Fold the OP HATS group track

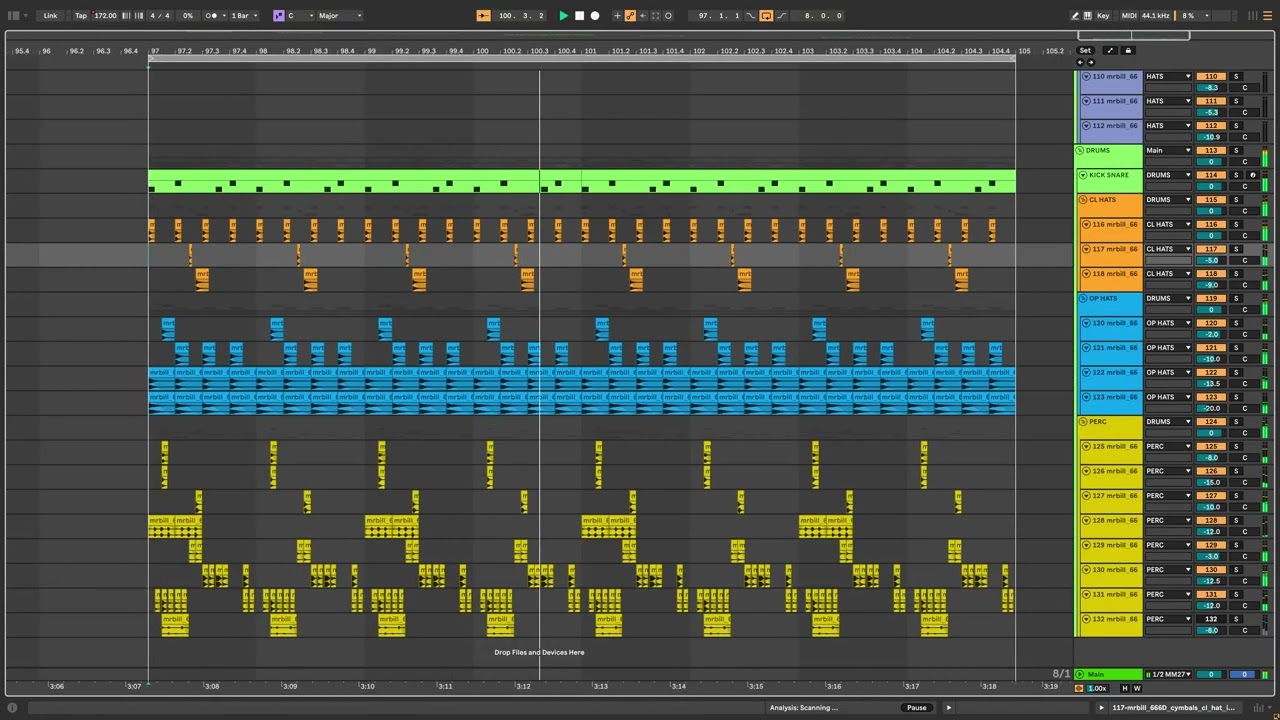1083,299
